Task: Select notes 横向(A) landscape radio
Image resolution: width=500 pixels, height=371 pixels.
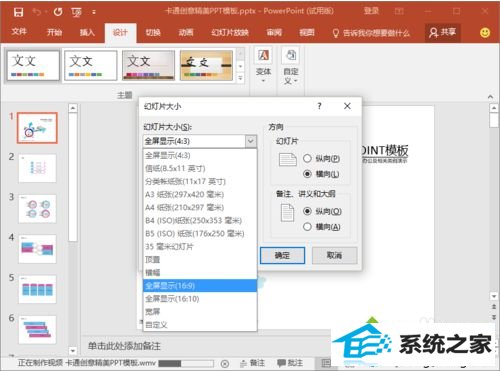Action: [x=307, y=227]
